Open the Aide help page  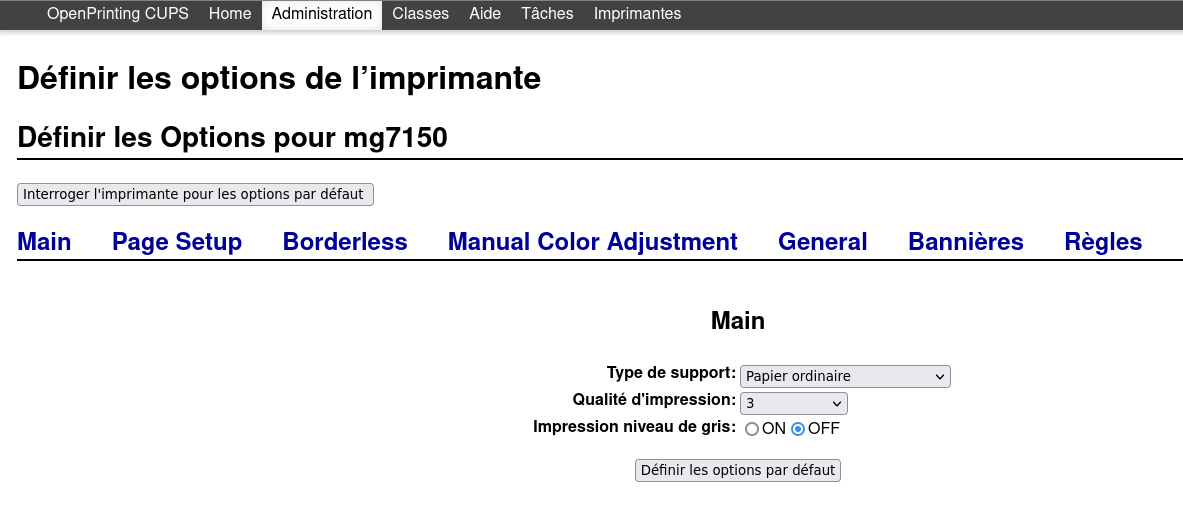tap(485, 14)
